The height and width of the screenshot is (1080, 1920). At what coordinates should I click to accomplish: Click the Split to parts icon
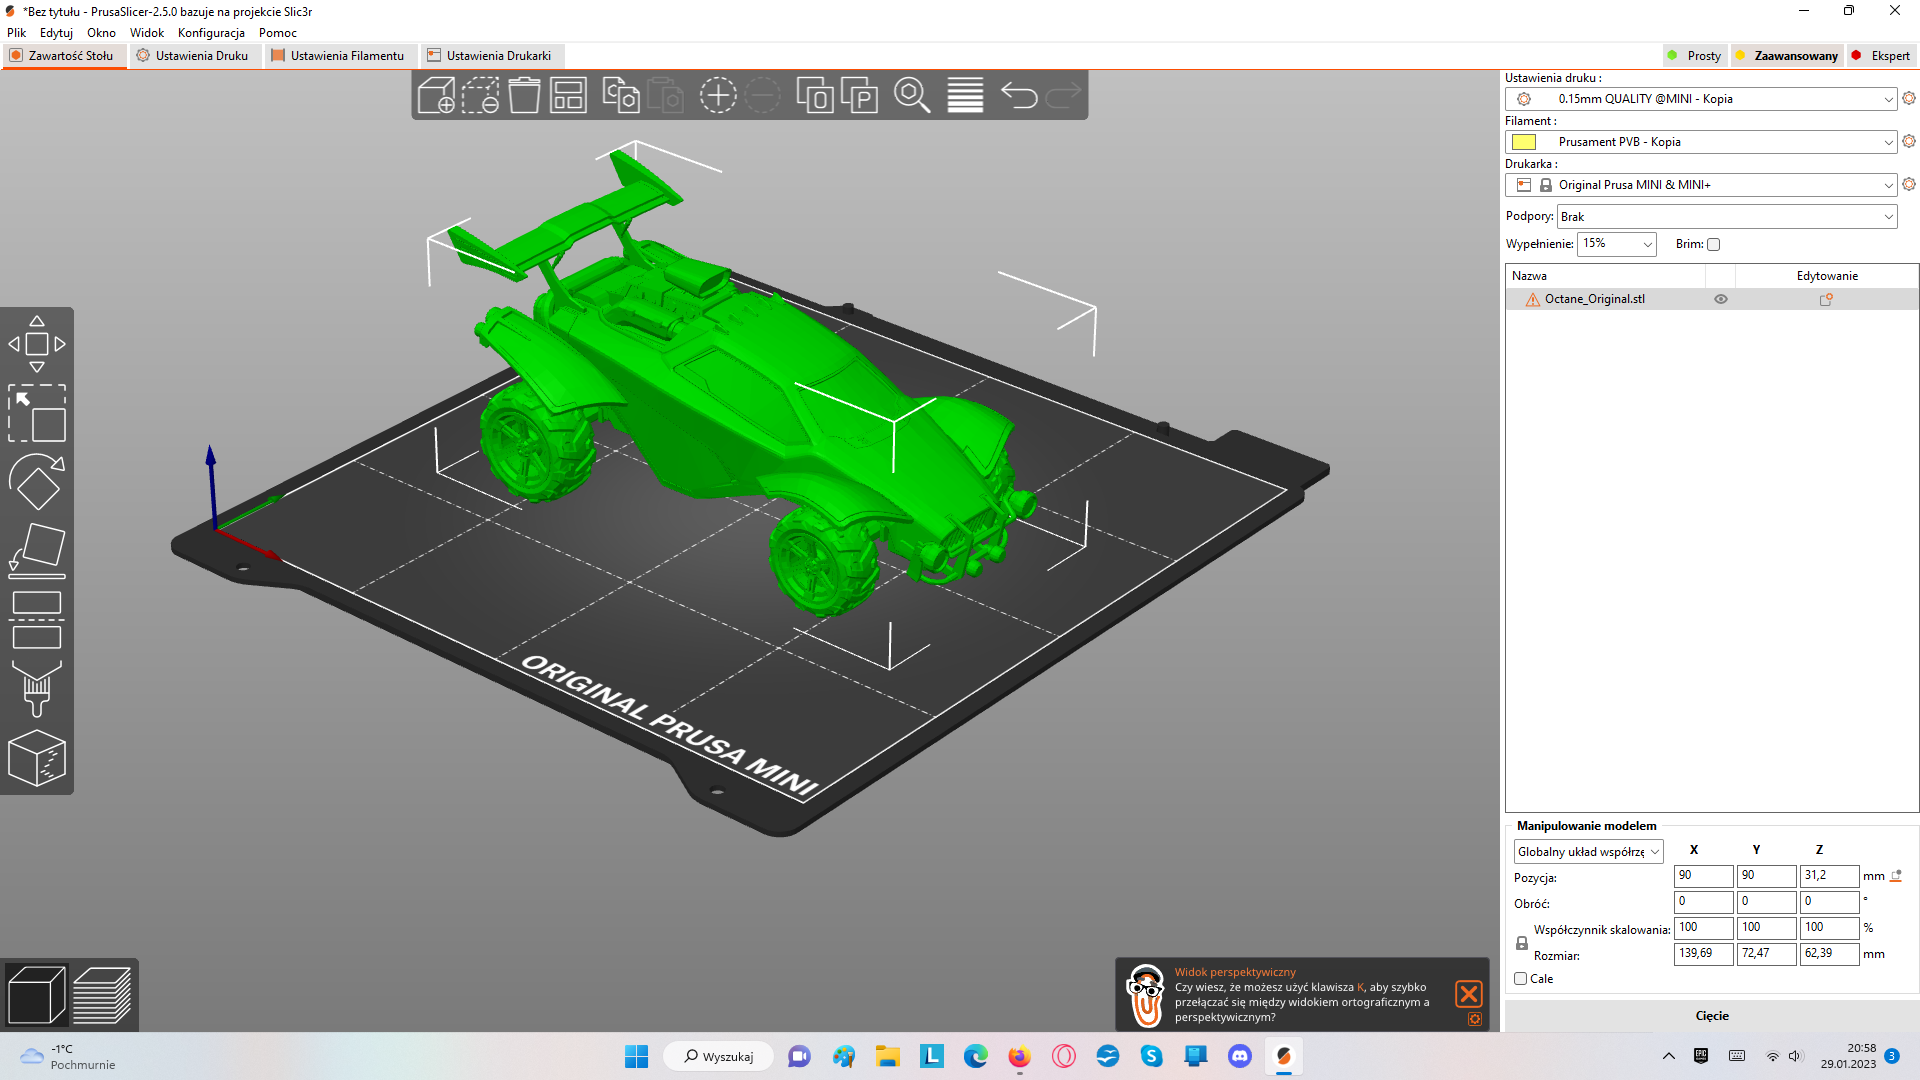tap(859, 95)
